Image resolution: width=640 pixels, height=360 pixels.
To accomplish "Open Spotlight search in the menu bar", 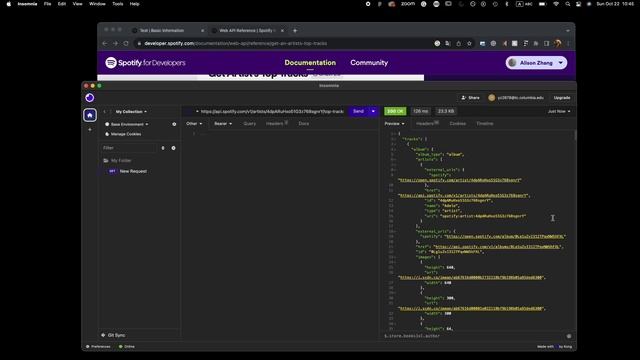I will click(x=568, y=4).
